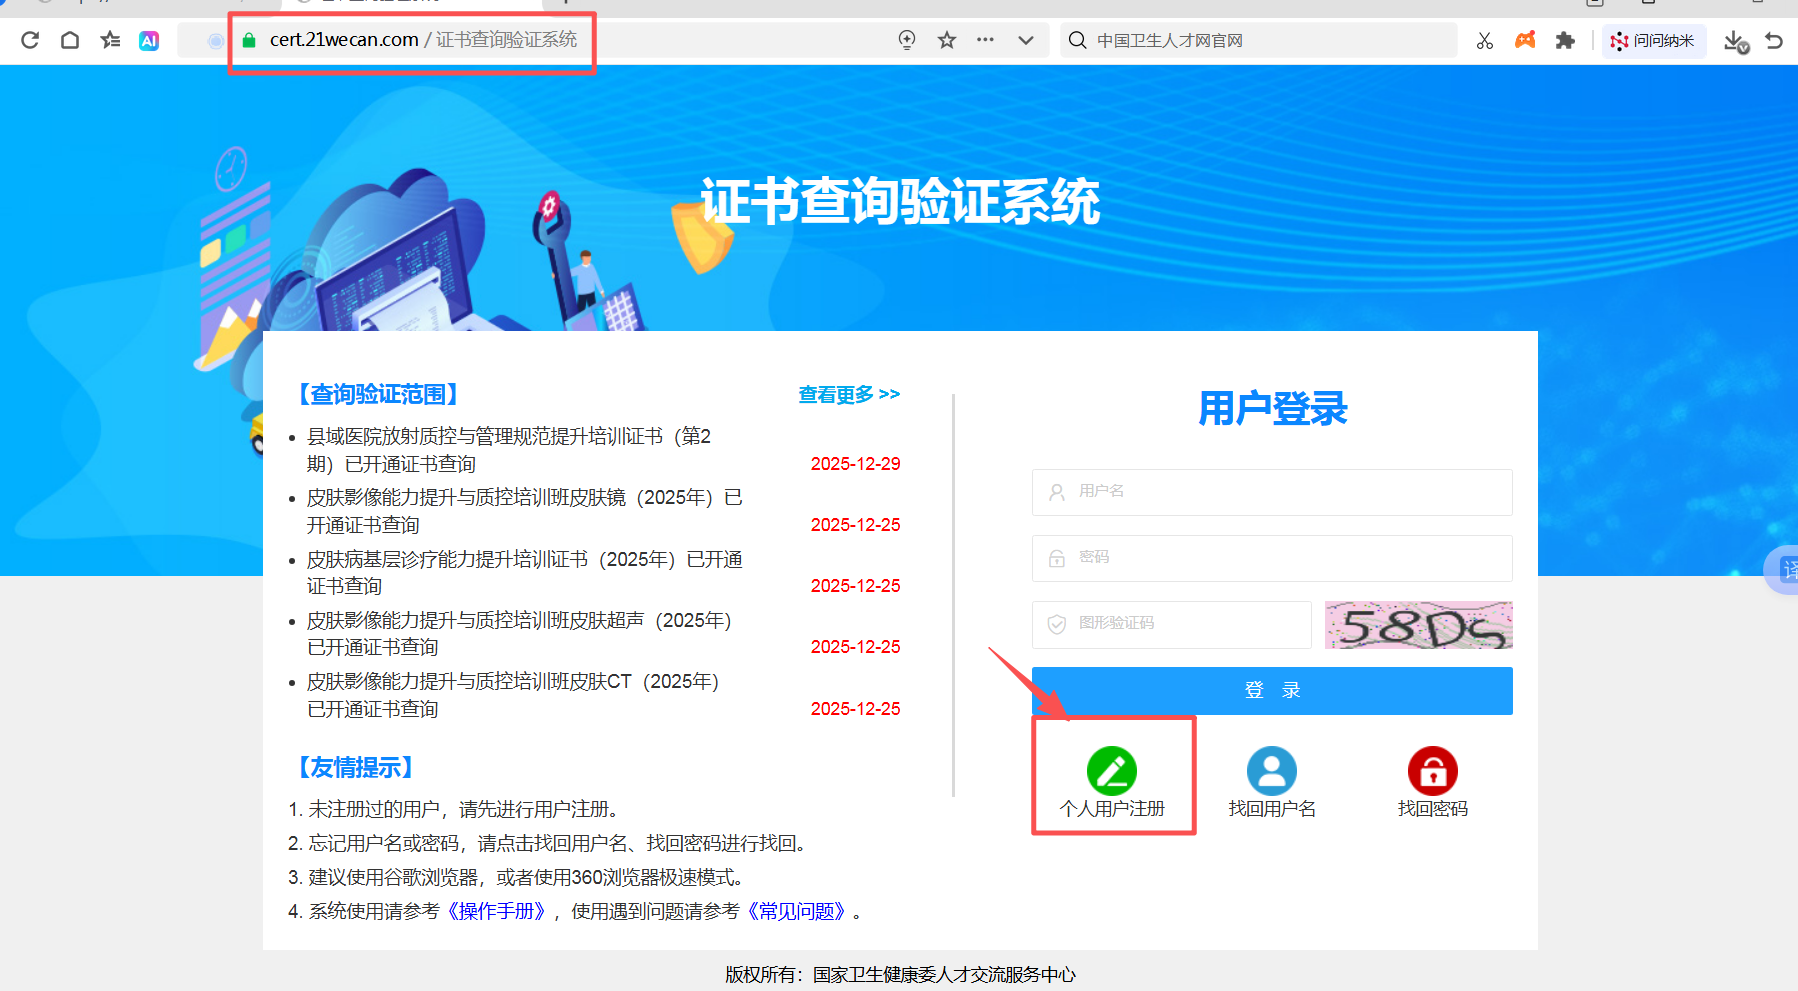
Task: Open the favorites list icon
Action: [110, 40]
